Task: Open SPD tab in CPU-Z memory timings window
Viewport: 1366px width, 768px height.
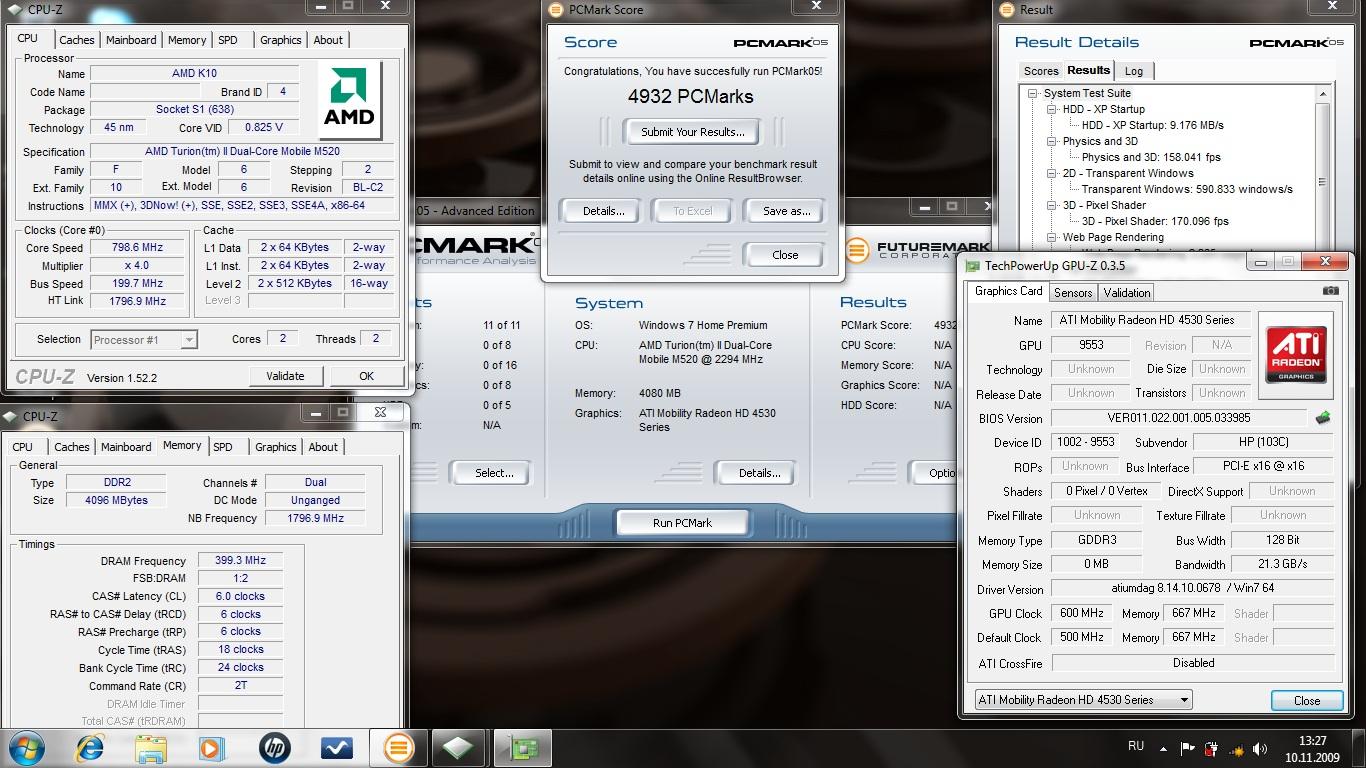Action: click(x=223, y=447)
